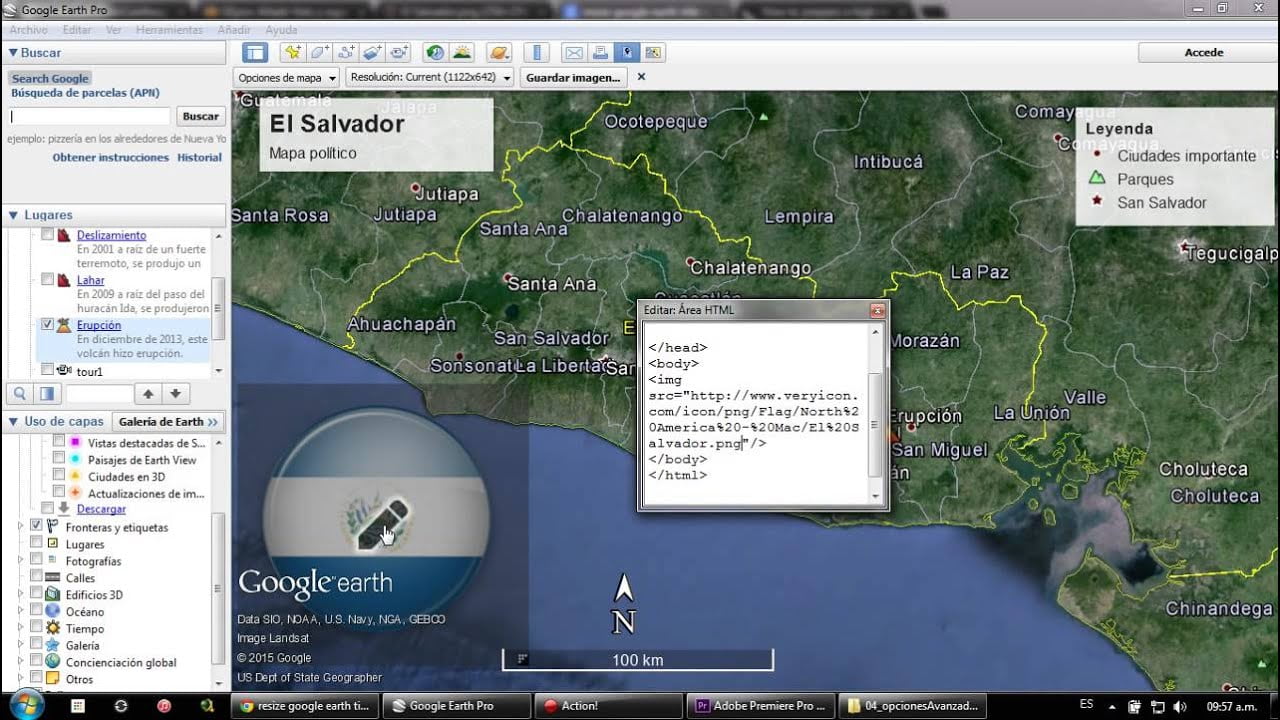Toggle the sidebar visibility icon
This screenshot has width=1280, height=720.
(x=255, y=53)
